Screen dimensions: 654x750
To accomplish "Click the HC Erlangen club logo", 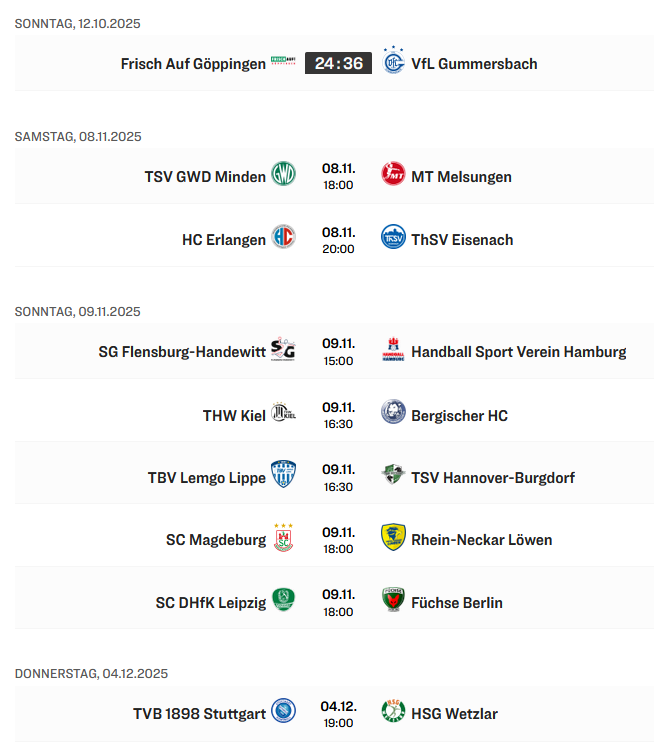I will tap(284, 238).
